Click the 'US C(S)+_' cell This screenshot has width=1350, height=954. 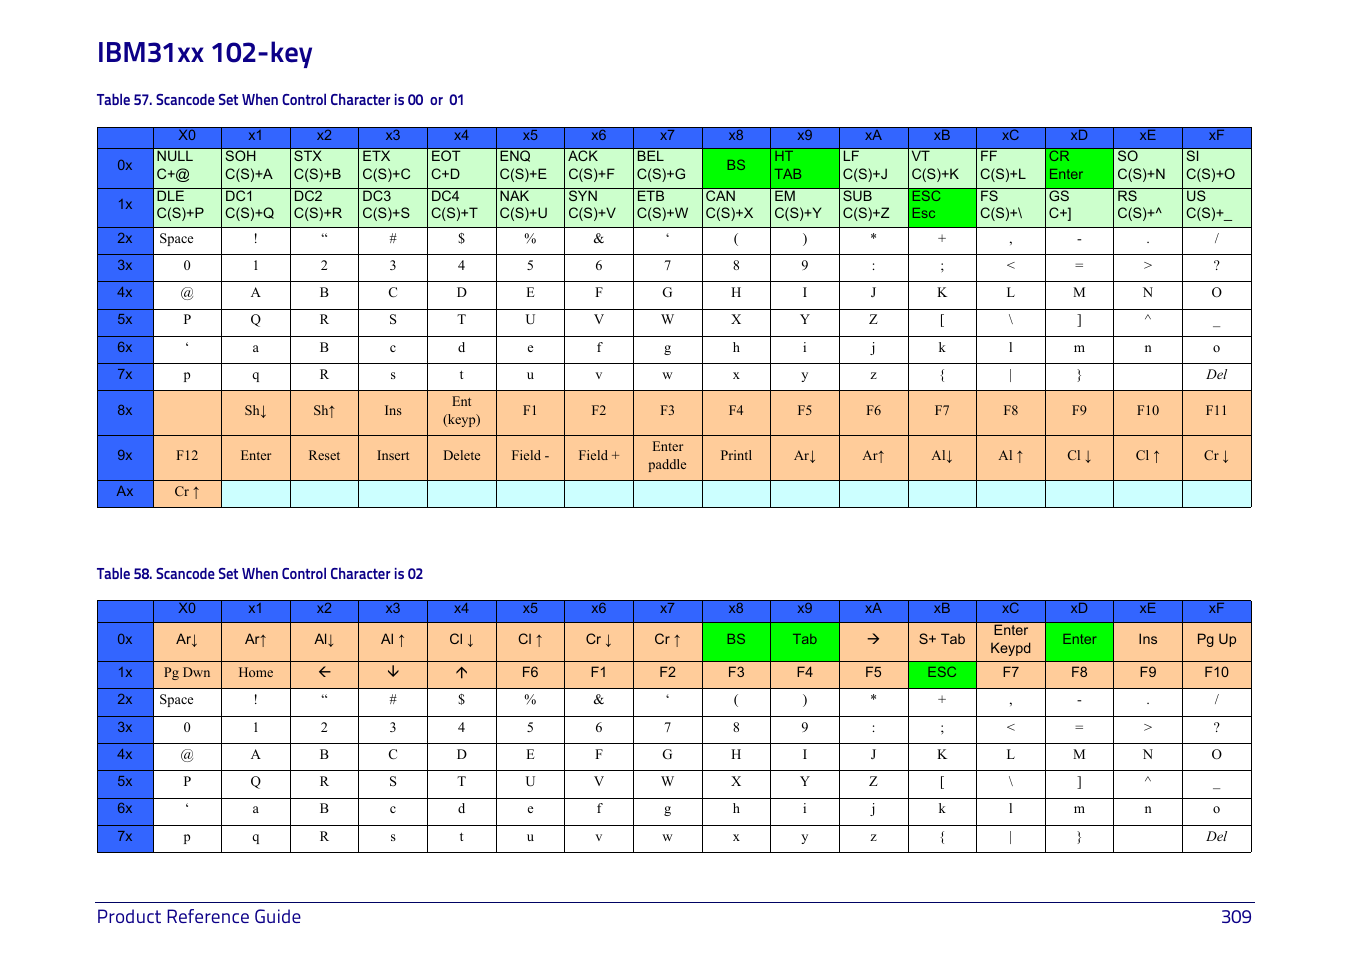[x=1217, y=206]
